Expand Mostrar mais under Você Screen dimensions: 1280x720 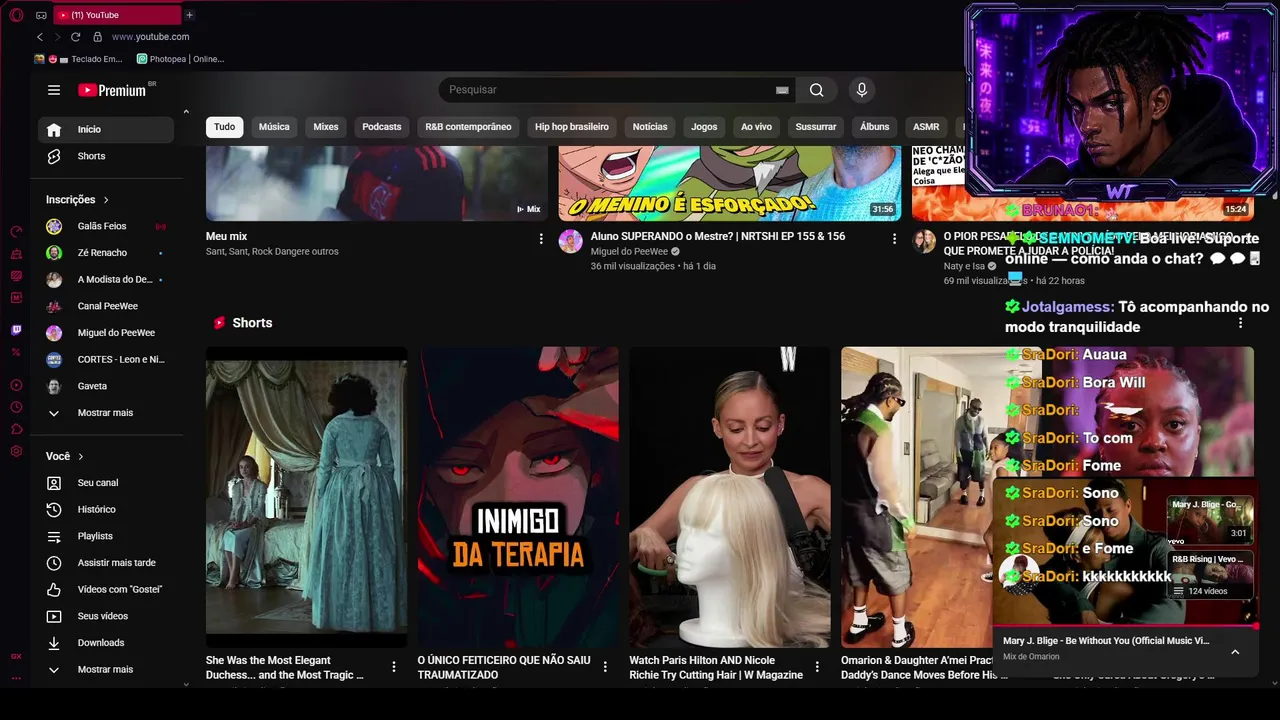106,670
